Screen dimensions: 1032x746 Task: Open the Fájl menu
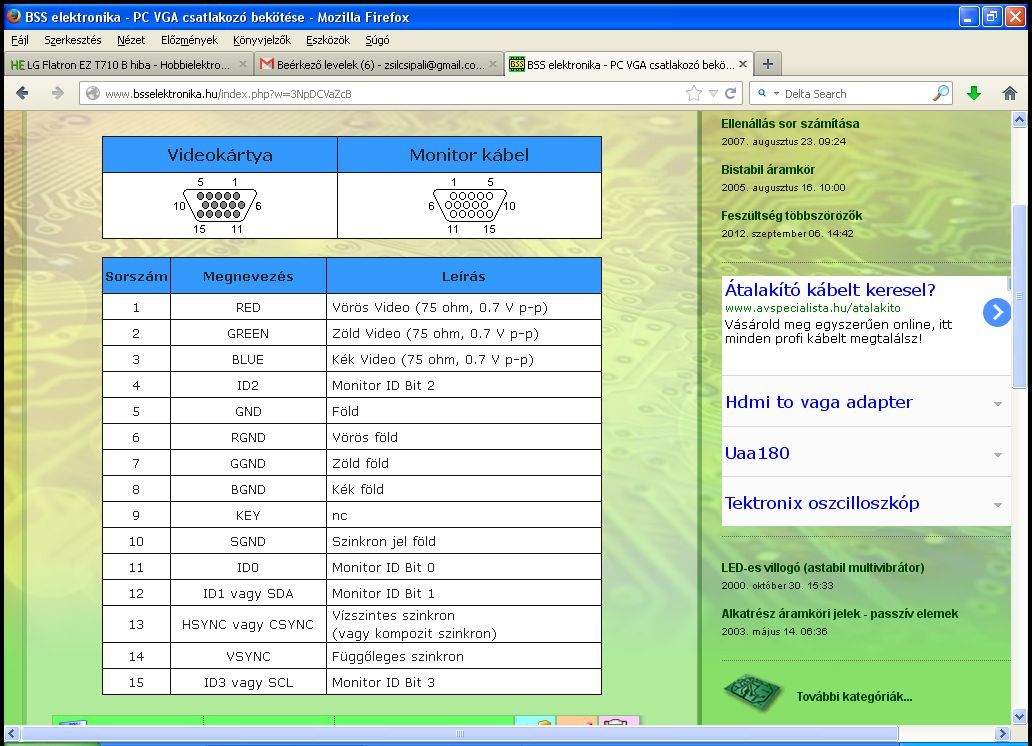click(x=20, y=40)
